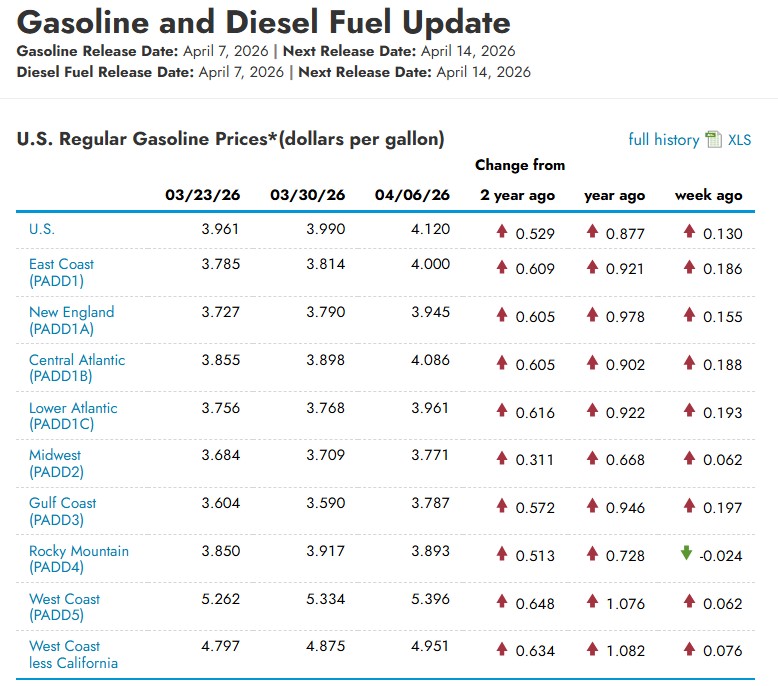The width and height of the screenshot is (778, 686).
Task: Open West Coast less California link
Action: [73, 654]
